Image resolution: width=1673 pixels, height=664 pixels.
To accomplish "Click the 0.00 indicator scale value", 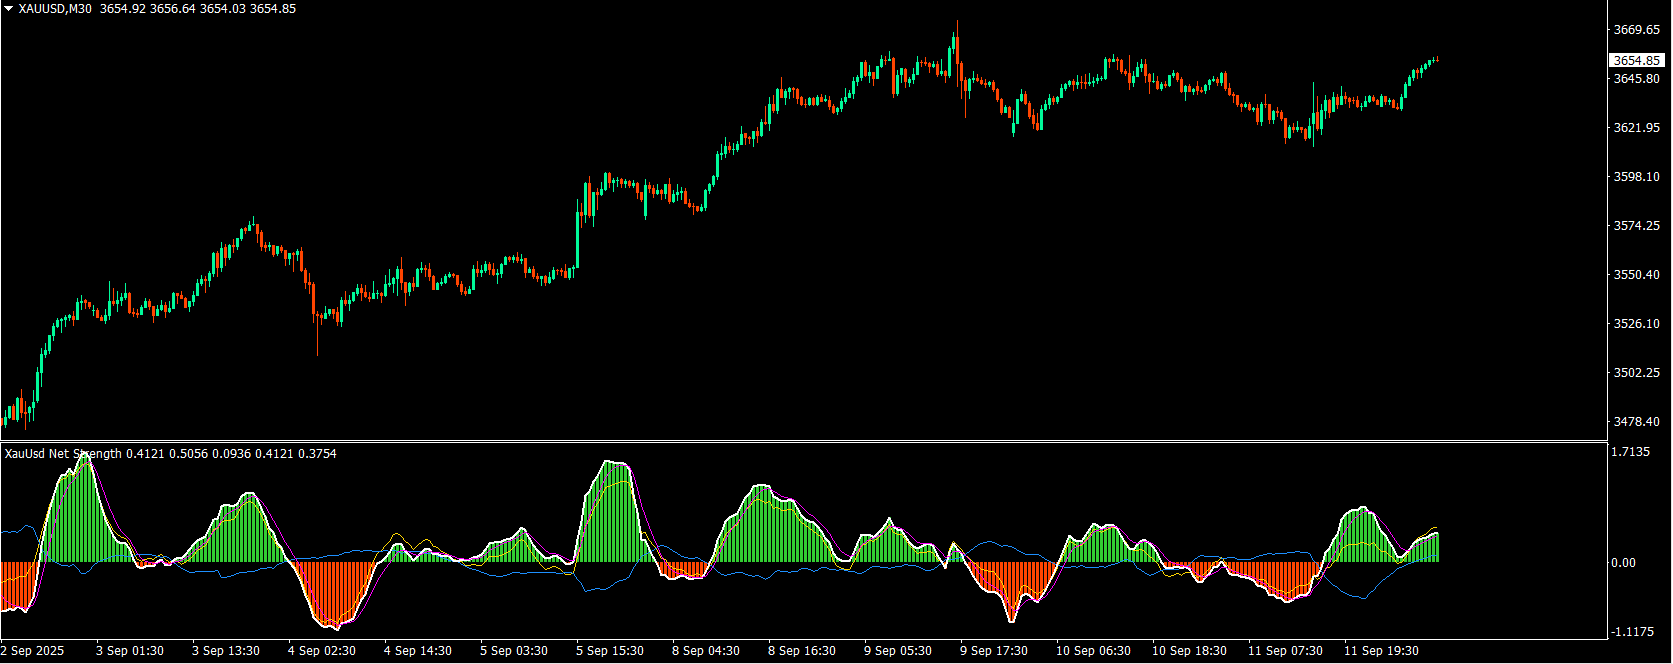I will [1624, 563].
